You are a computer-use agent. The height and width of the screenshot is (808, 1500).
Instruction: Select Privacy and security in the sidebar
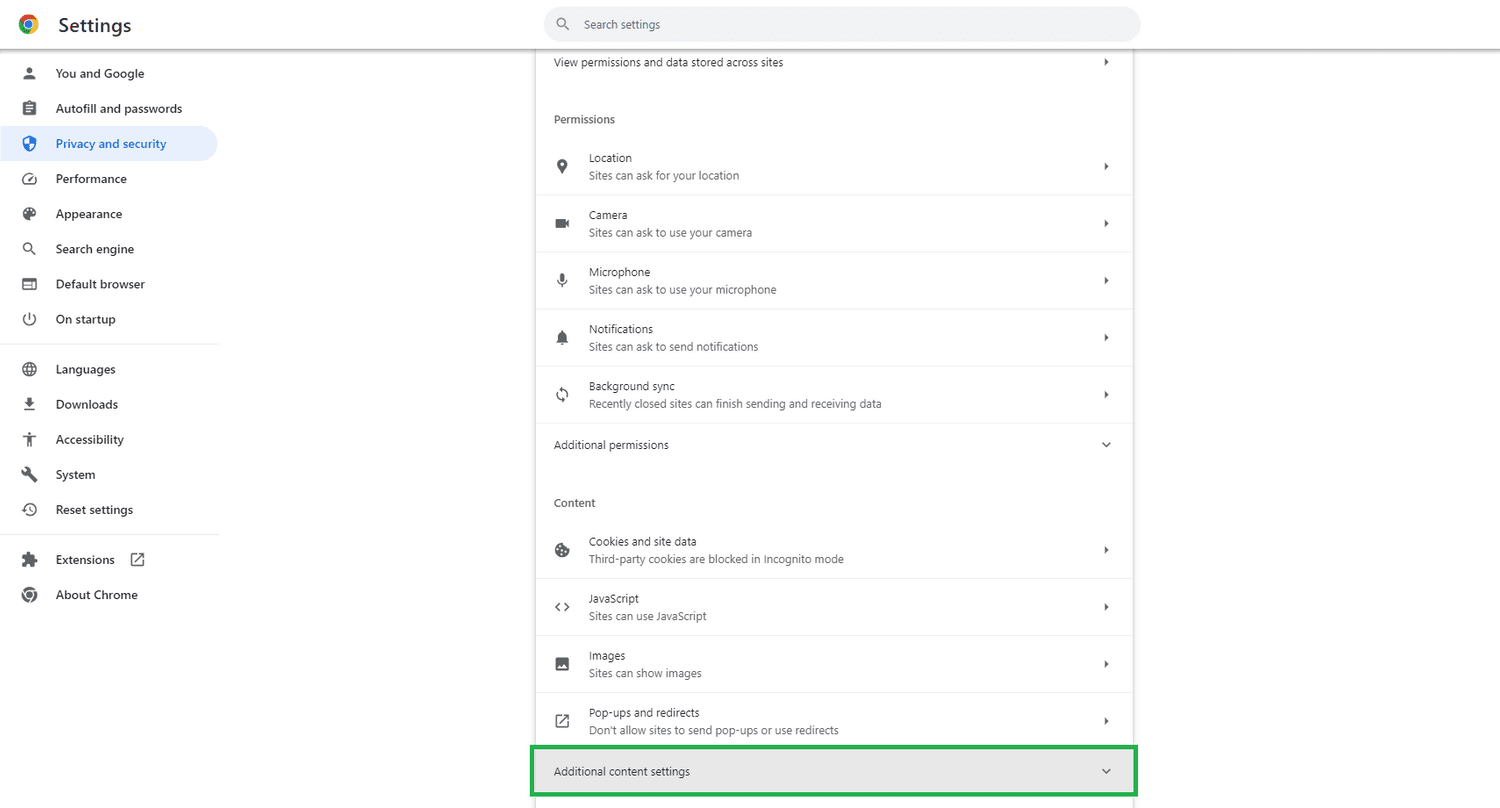[x=111, y=143]
